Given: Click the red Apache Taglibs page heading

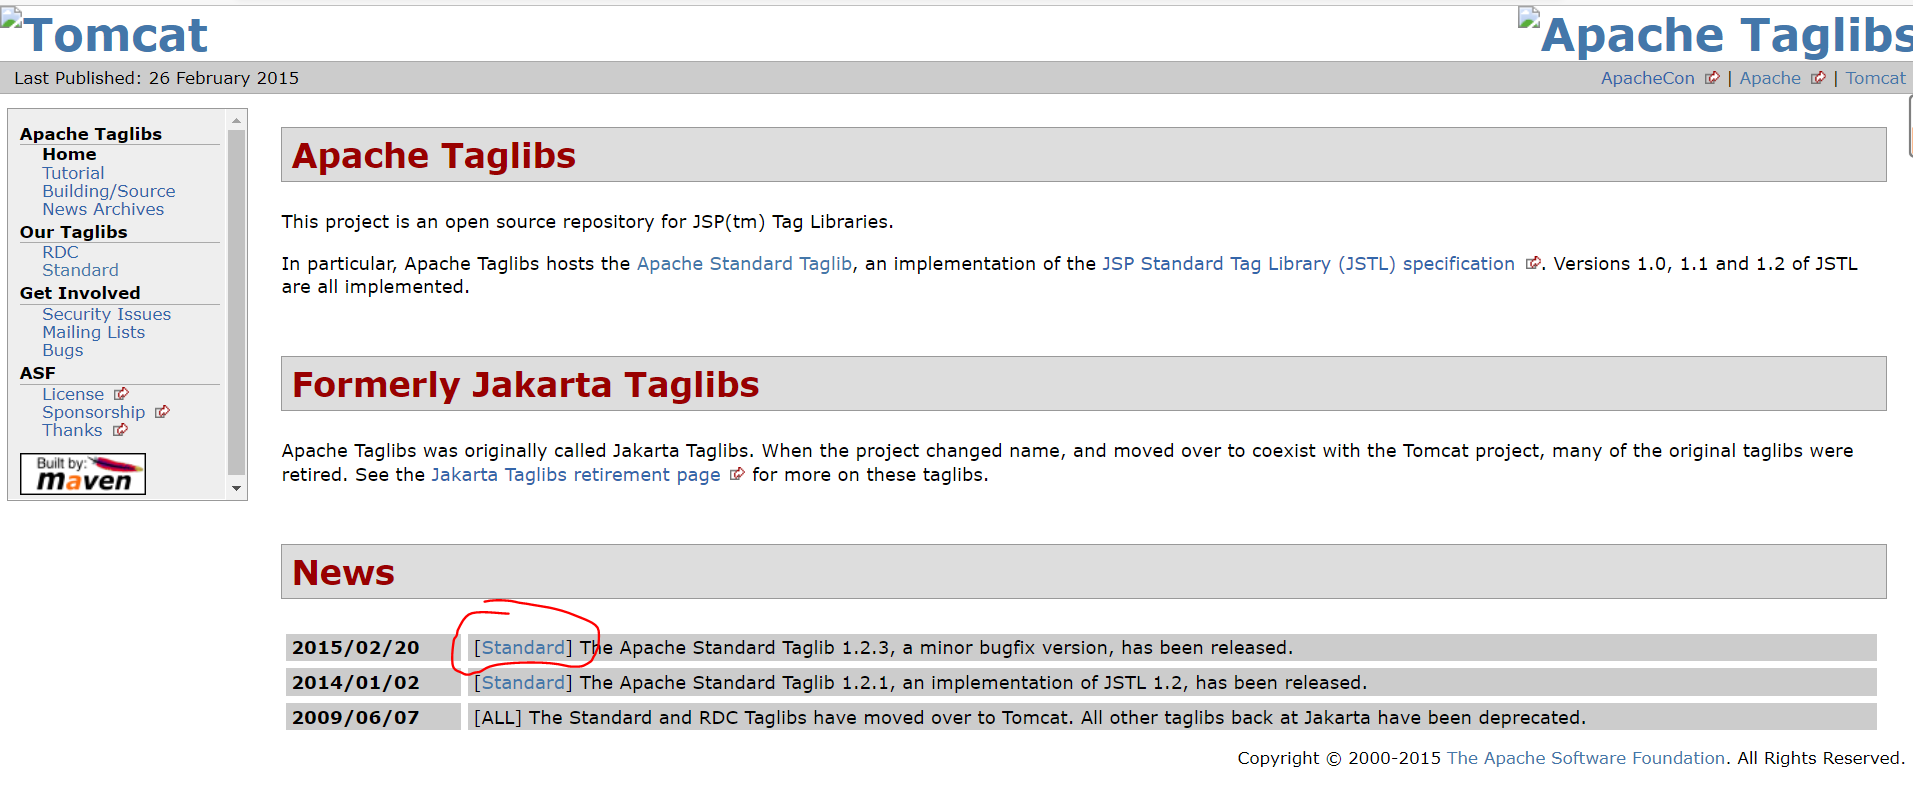Looking at the screenshot, I should pyautogui.click(x=434, y=156).
